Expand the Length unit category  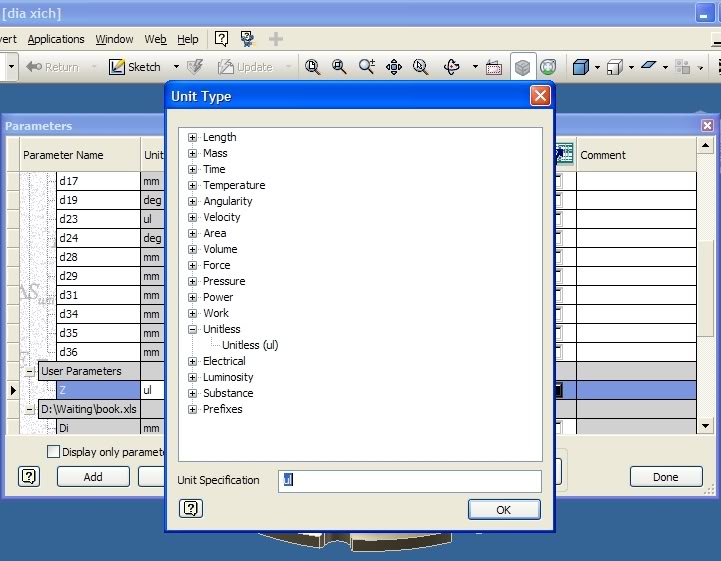point(193,137)
